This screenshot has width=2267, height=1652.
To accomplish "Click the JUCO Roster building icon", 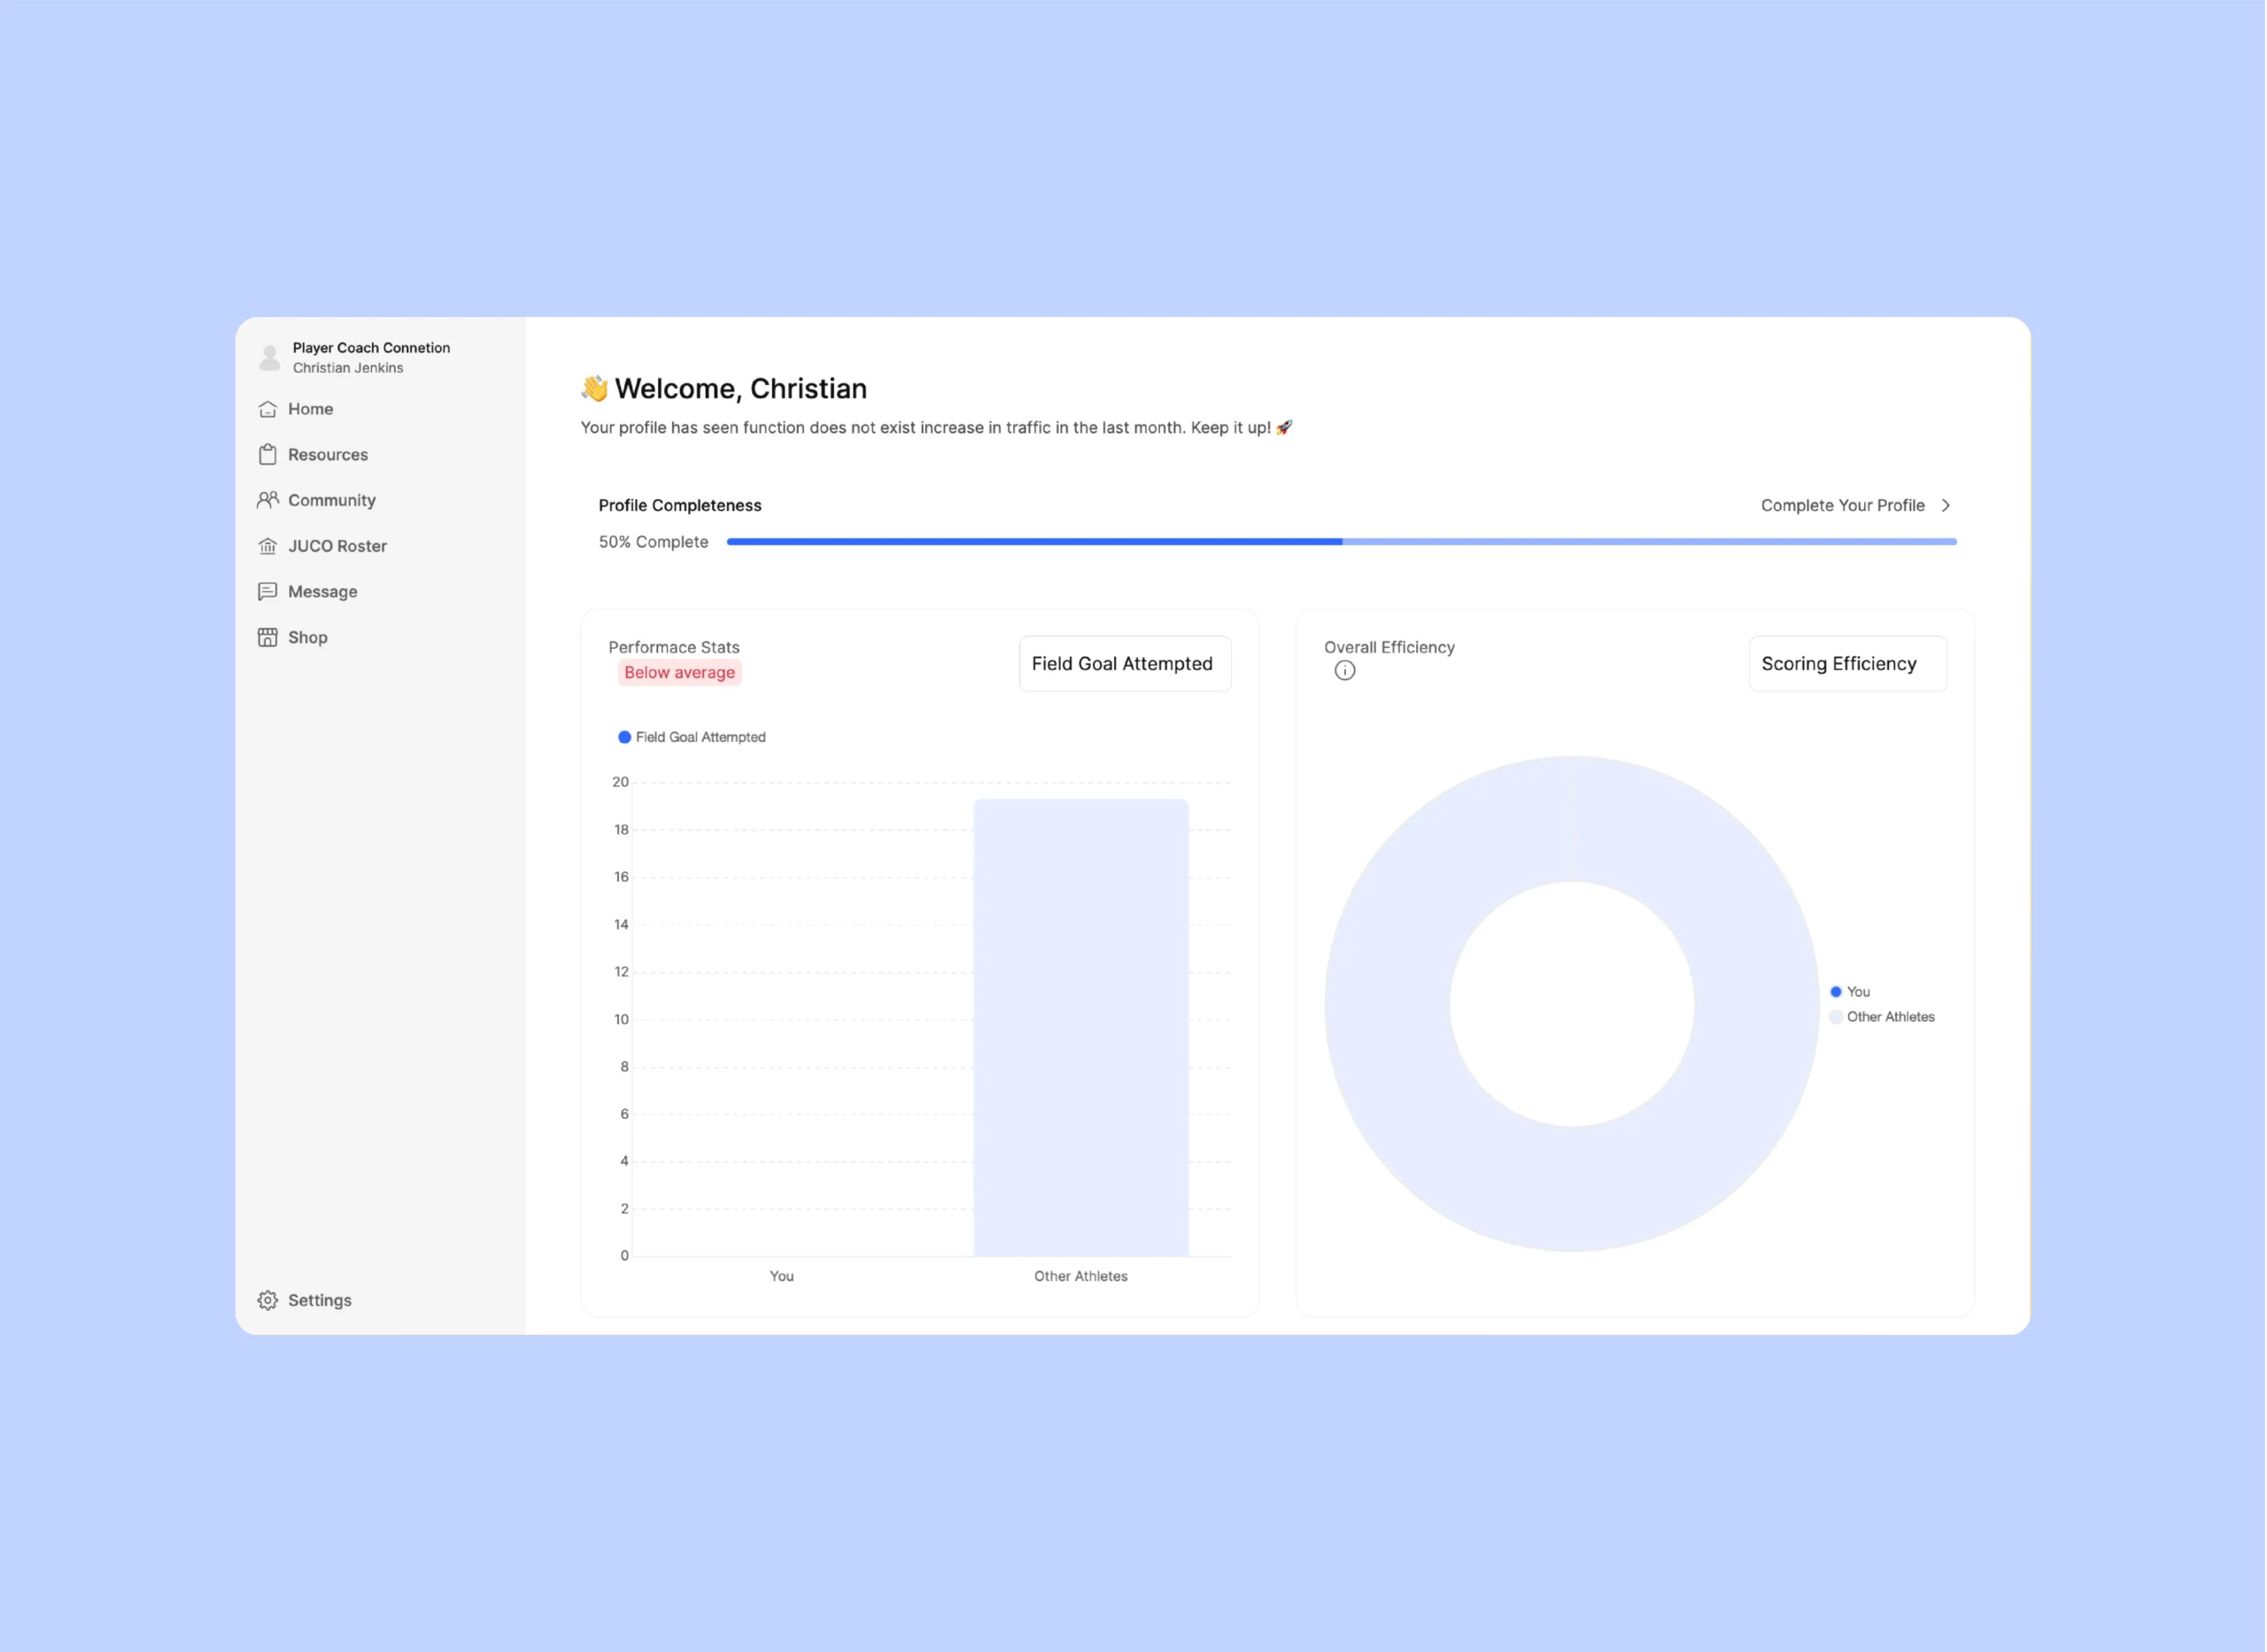I will (267, 546).
